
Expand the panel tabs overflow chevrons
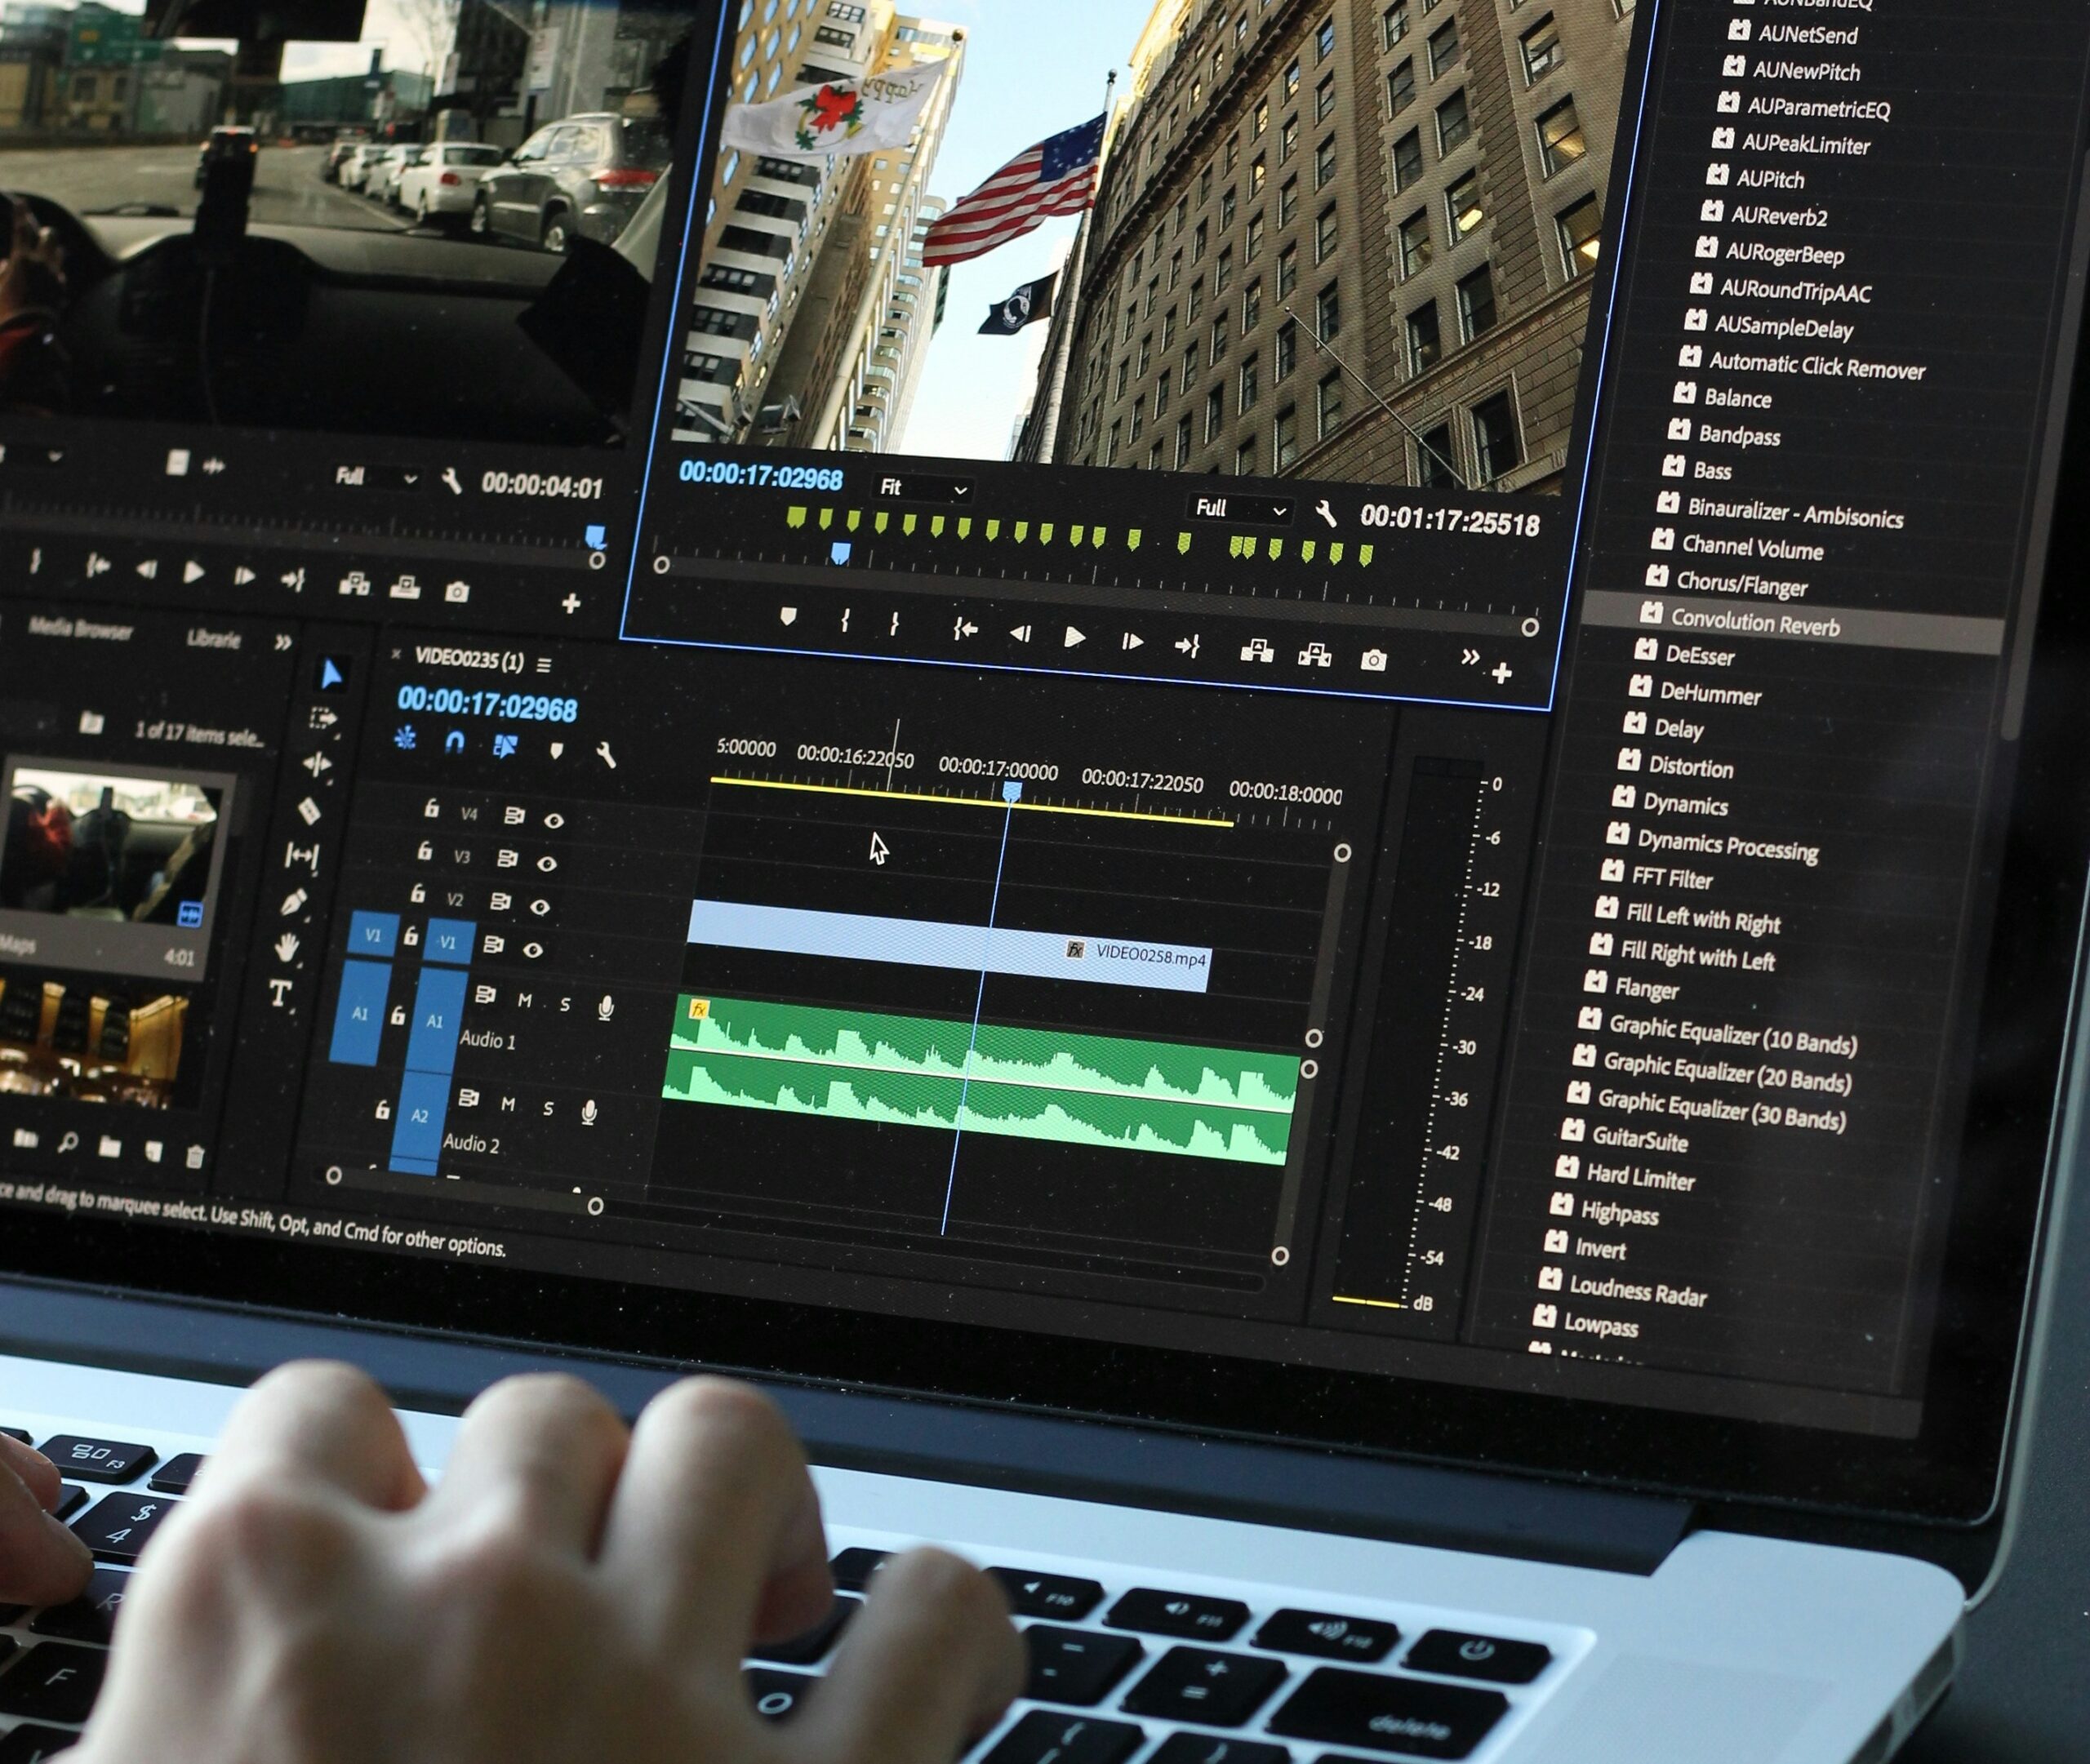click(x=284, y=642)
